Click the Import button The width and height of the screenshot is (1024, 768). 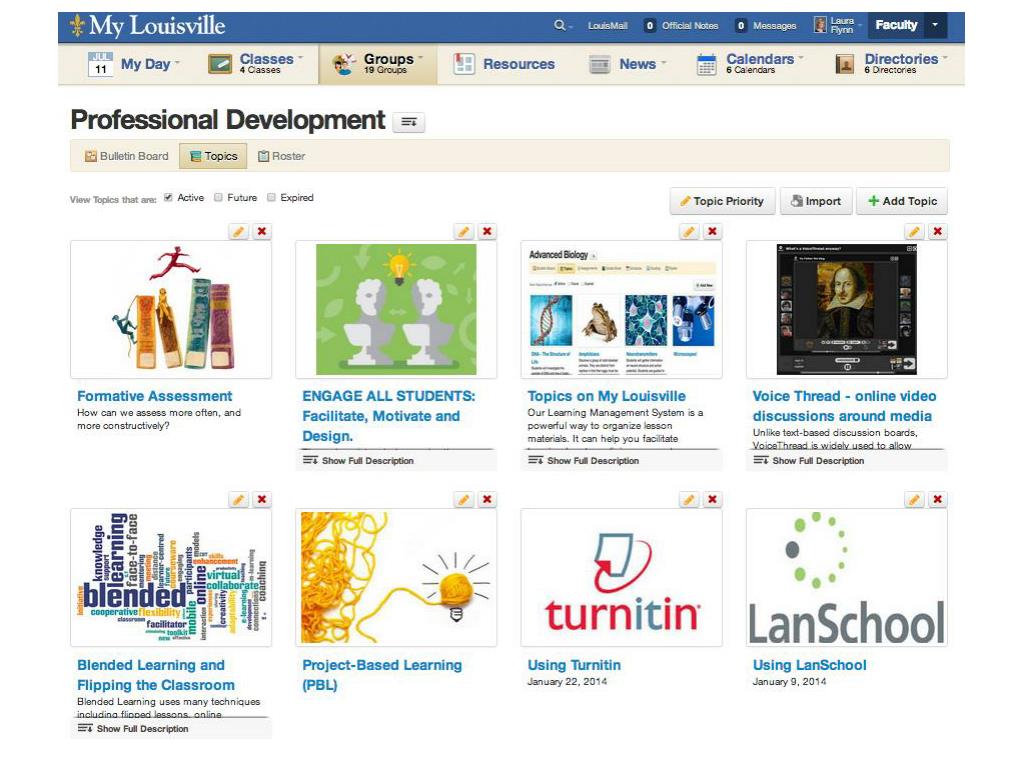pyautogui.click(x=816, y=201)
